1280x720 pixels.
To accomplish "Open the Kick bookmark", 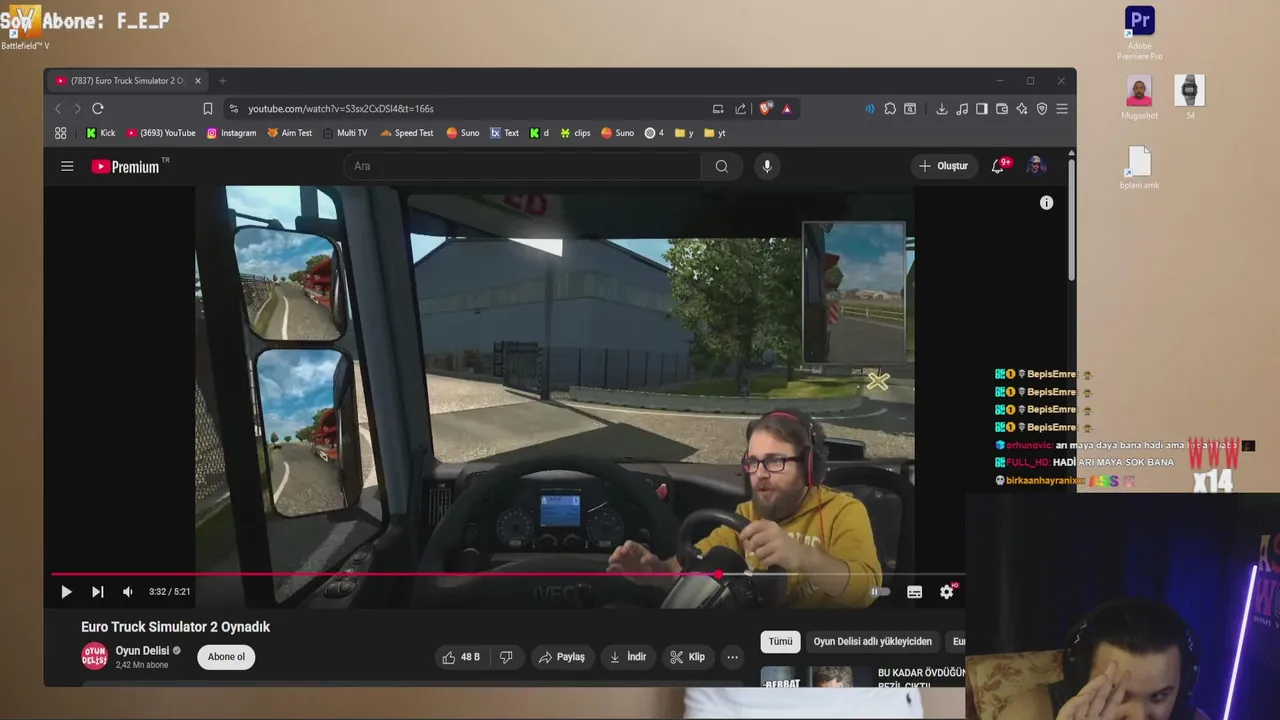I will (x=101, y=133).
